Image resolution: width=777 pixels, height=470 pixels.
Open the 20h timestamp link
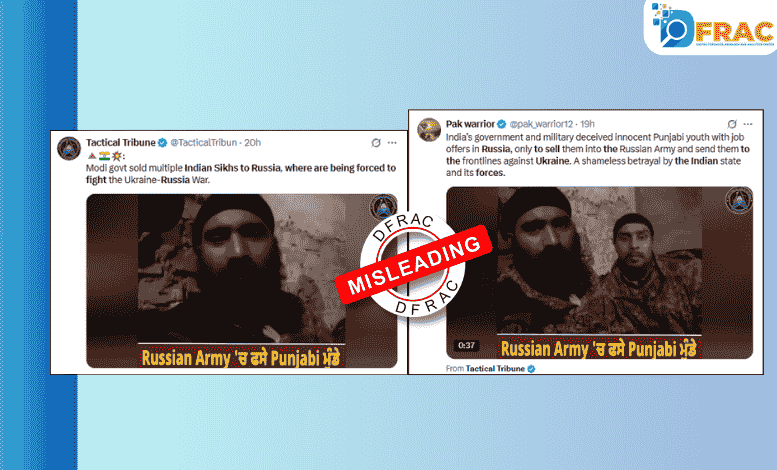tap(252, 143)
